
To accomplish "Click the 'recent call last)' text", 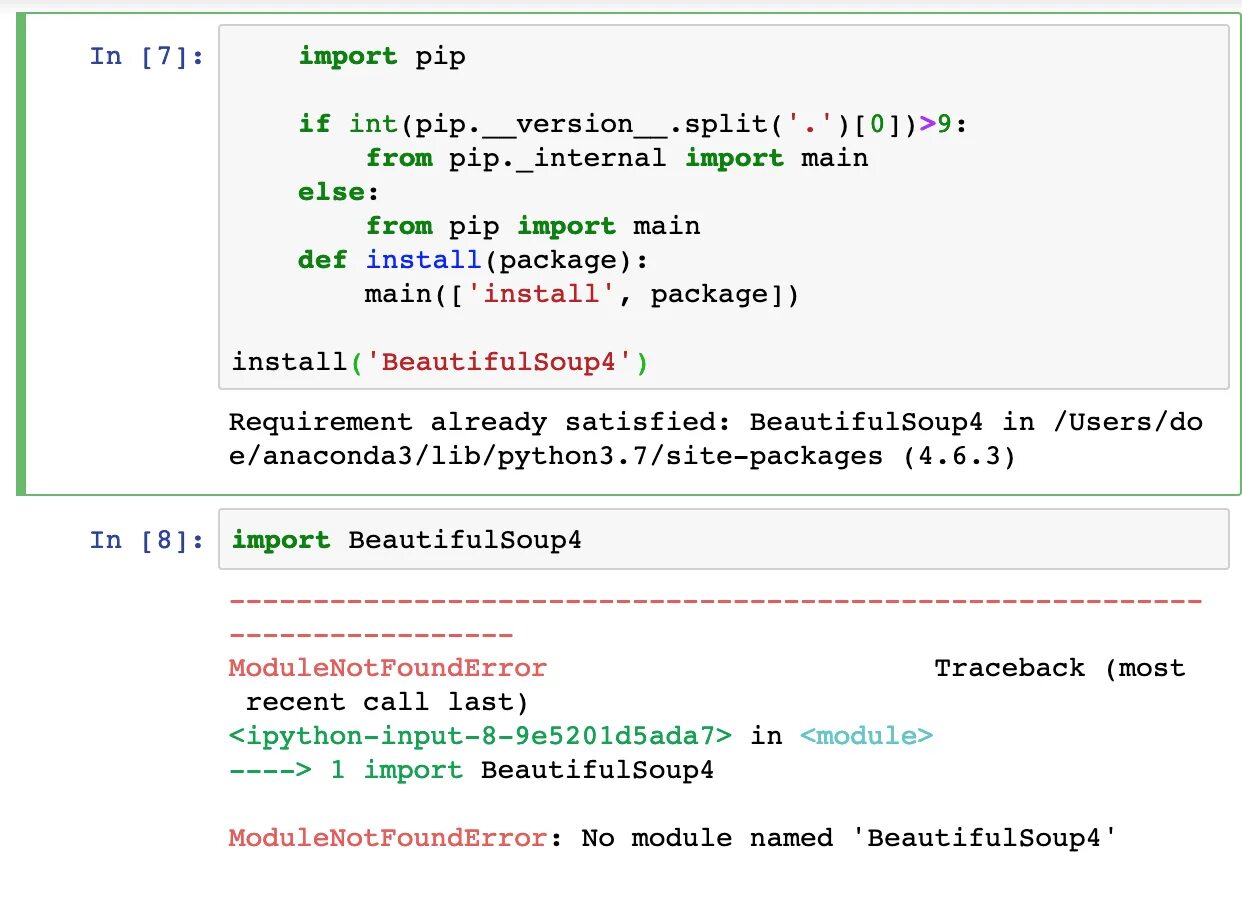I will pos(387,702).
